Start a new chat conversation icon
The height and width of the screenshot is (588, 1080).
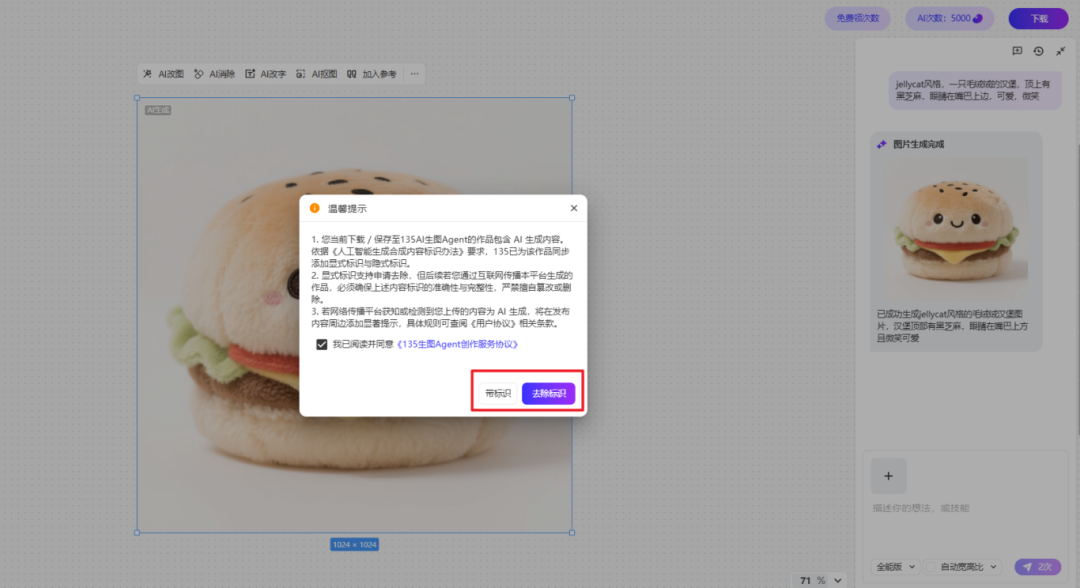(1017, 51)
